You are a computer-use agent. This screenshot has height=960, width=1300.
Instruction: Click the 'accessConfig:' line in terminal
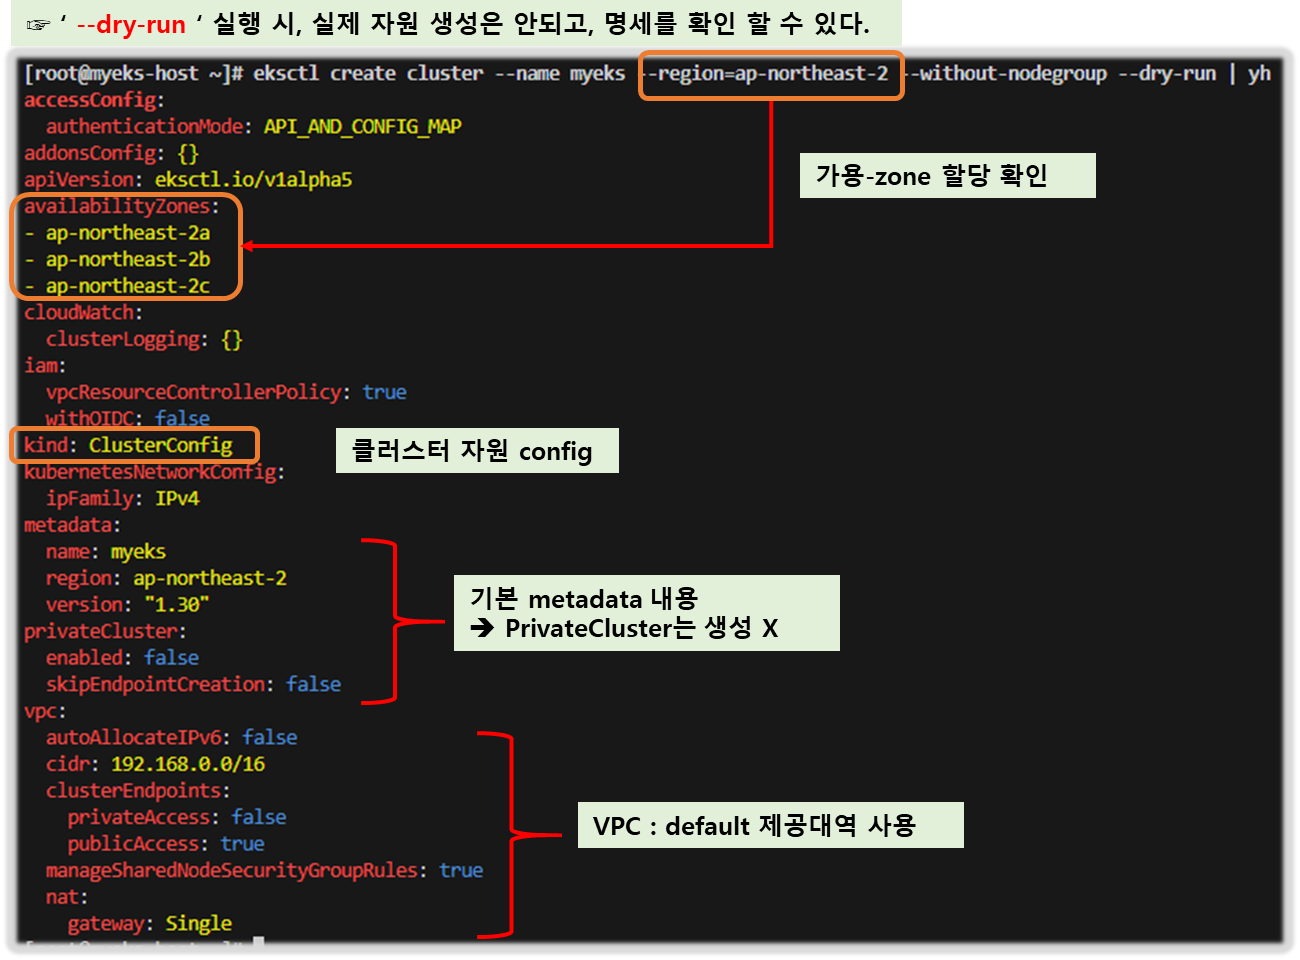point(94,100)
